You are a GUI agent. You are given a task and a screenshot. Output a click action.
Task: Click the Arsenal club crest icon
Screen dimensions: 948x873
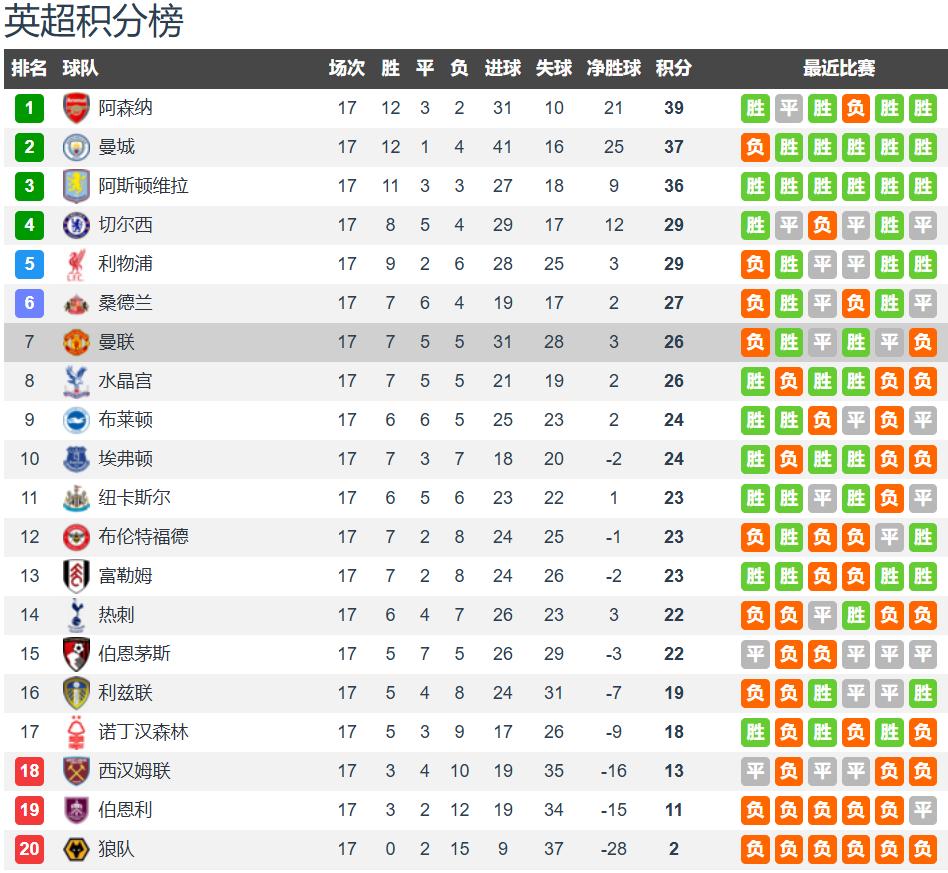[77, 108]
